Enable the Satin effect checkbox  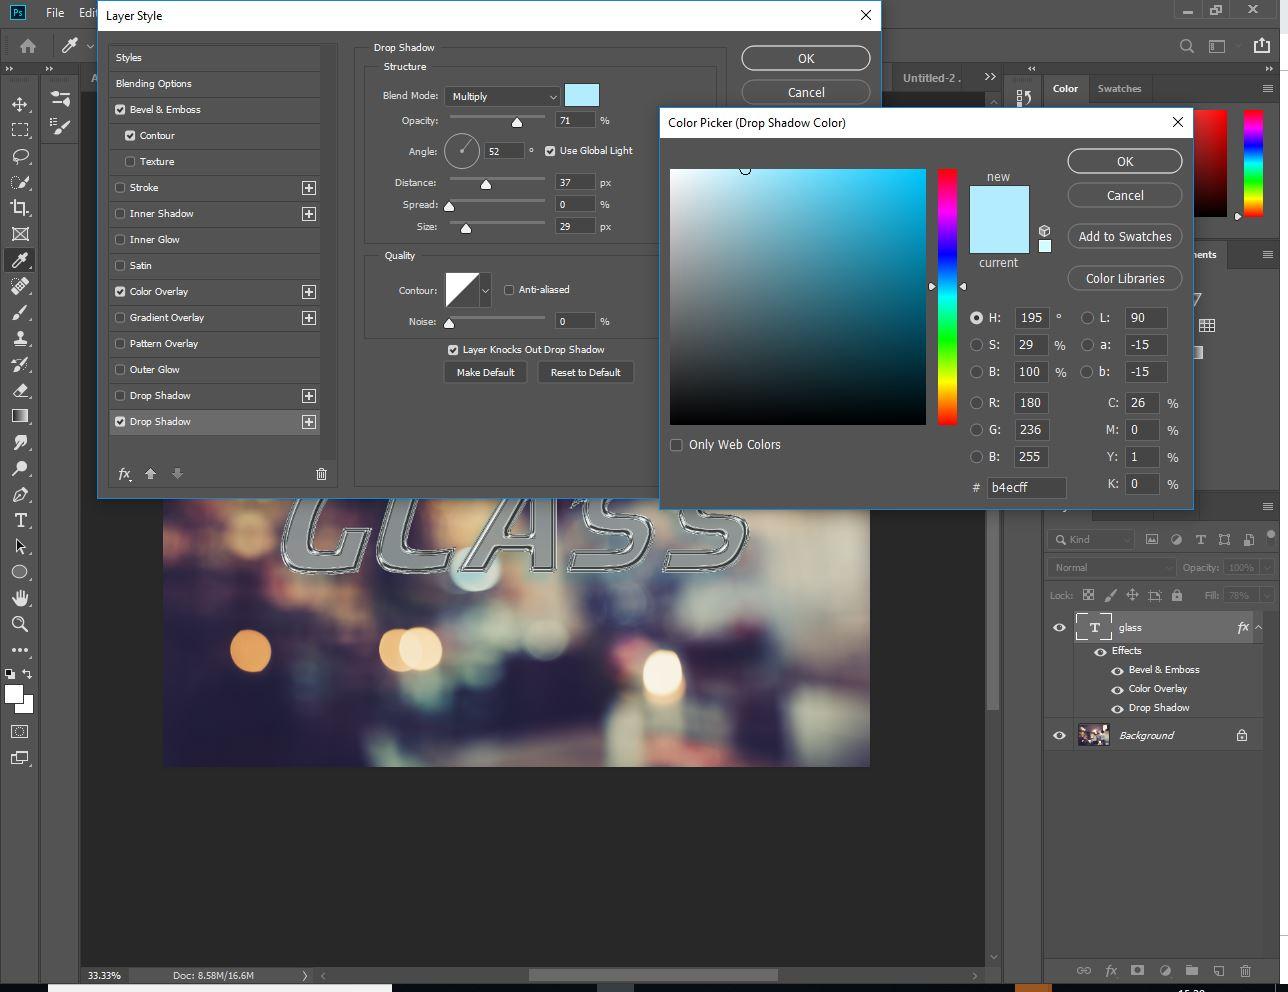(121, 266)
